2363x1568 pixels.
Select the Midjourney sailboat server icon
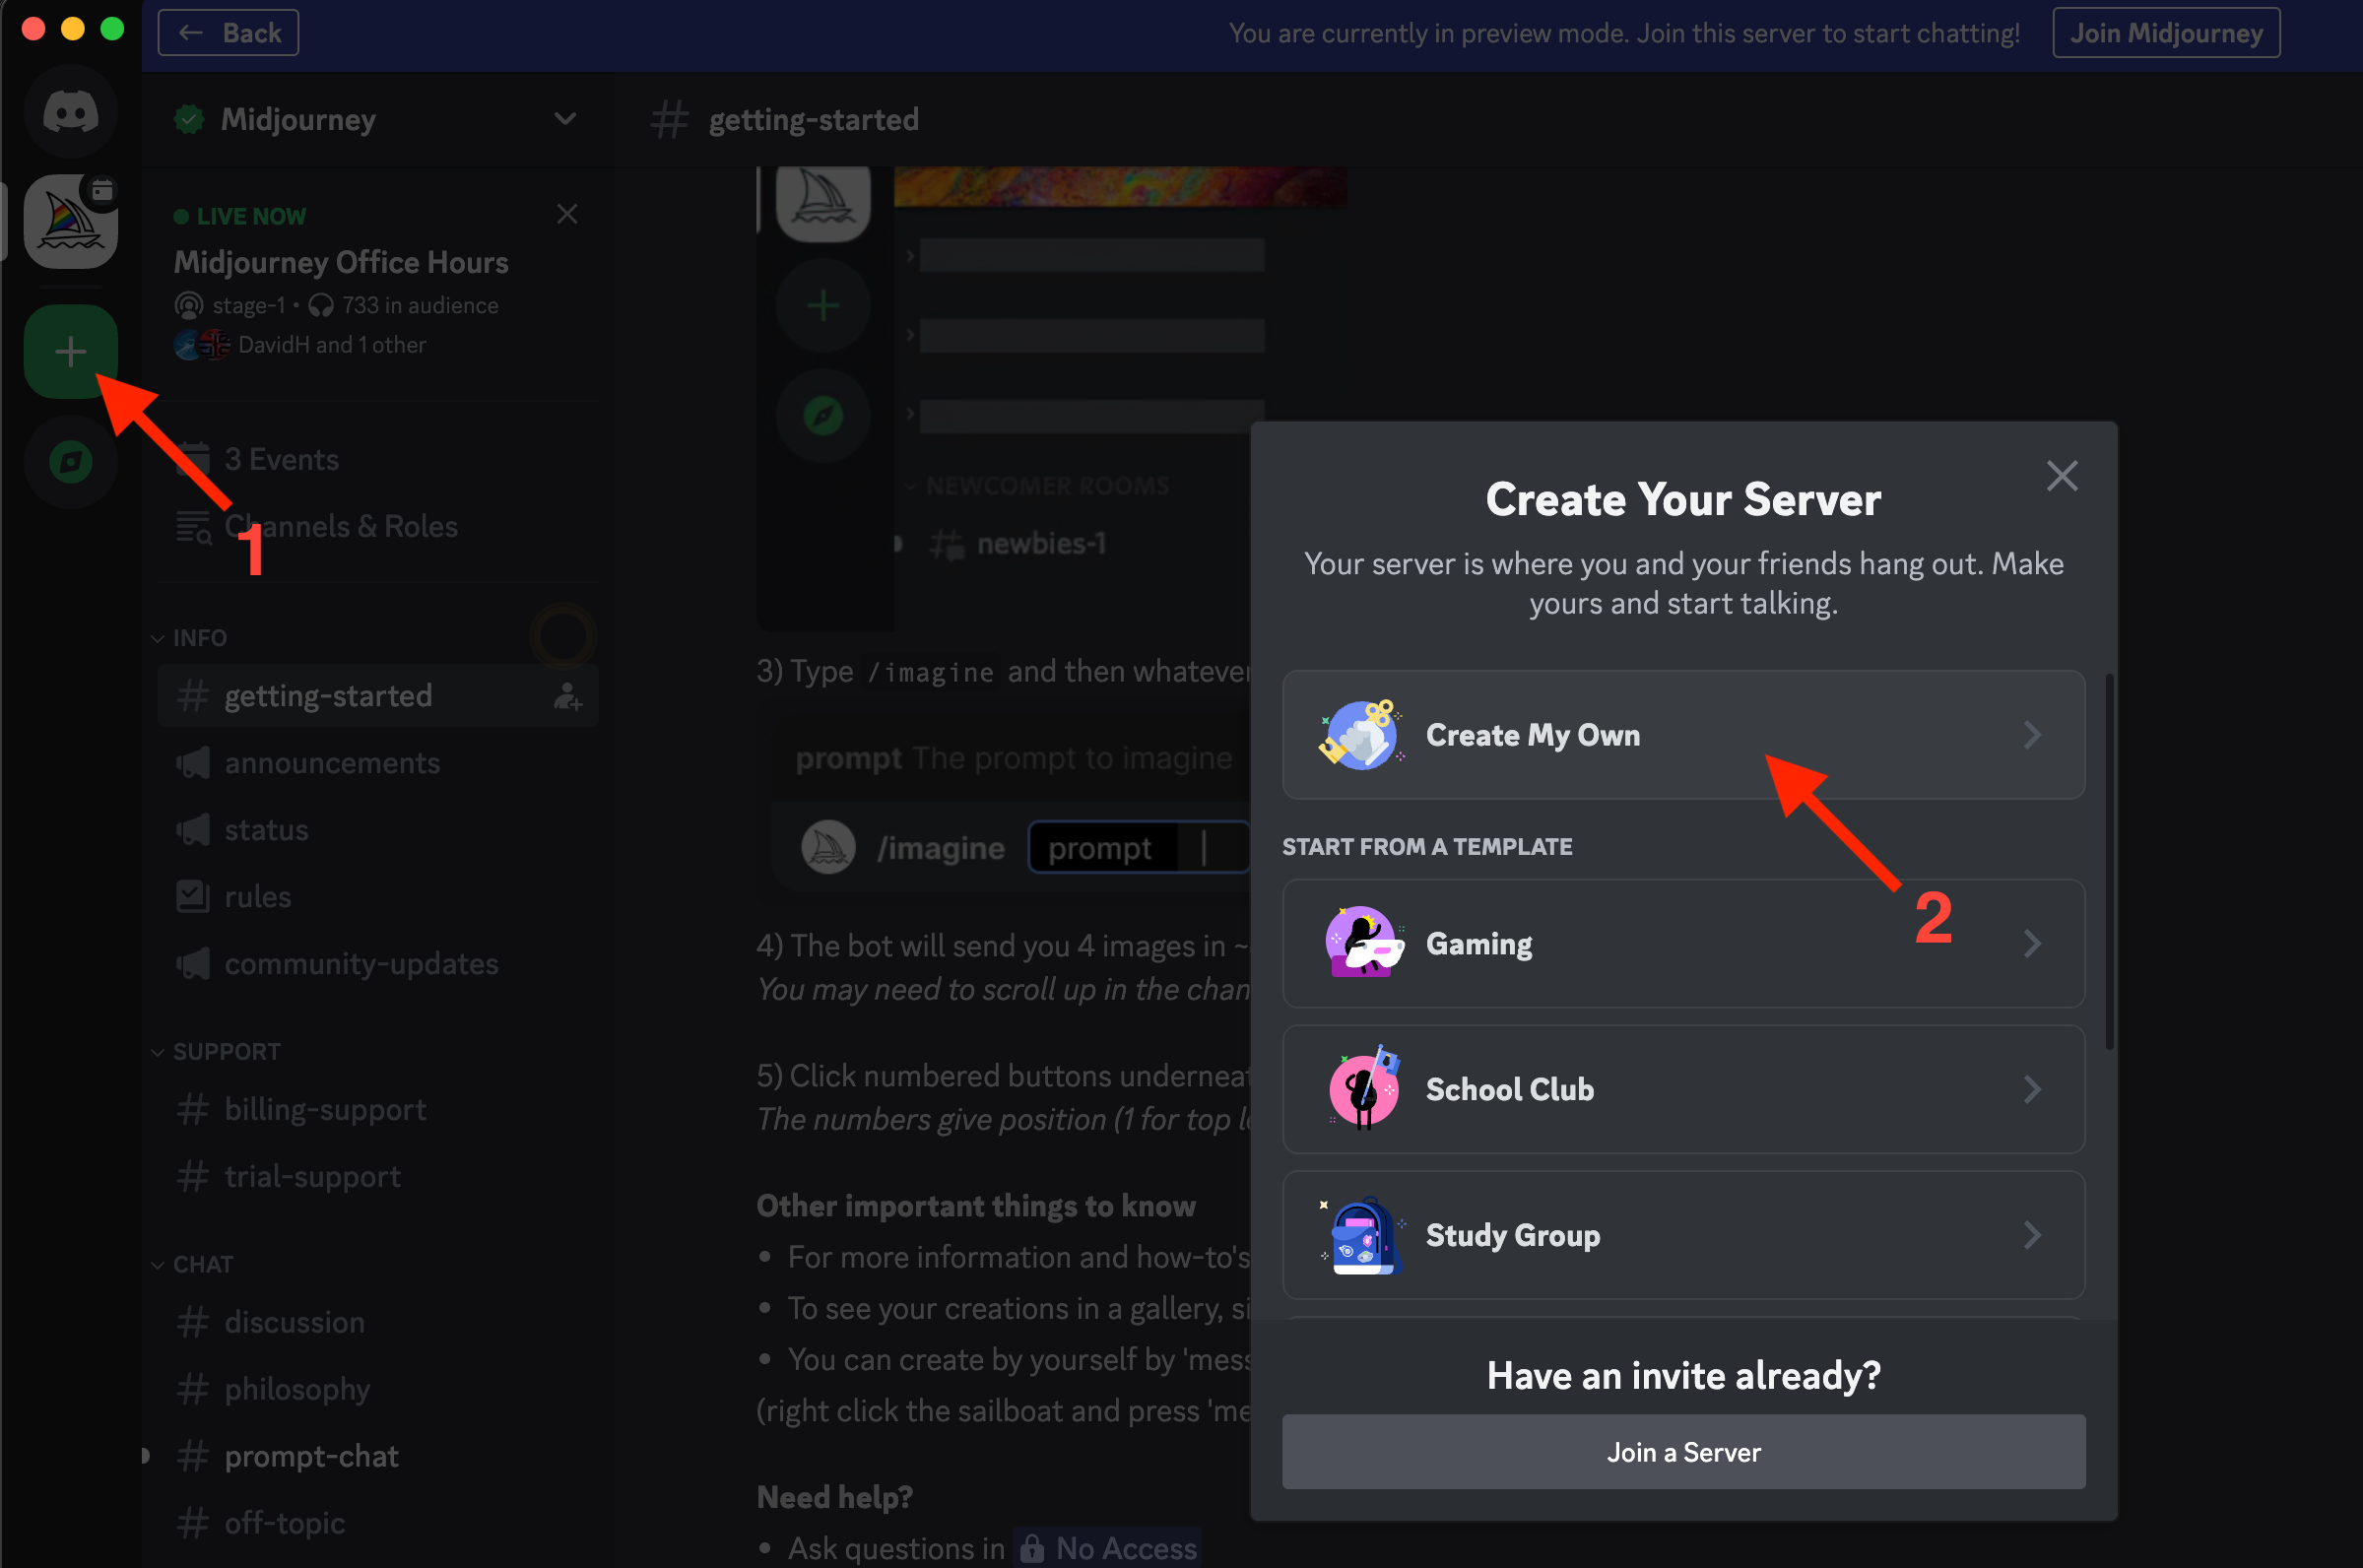[70, 221]
